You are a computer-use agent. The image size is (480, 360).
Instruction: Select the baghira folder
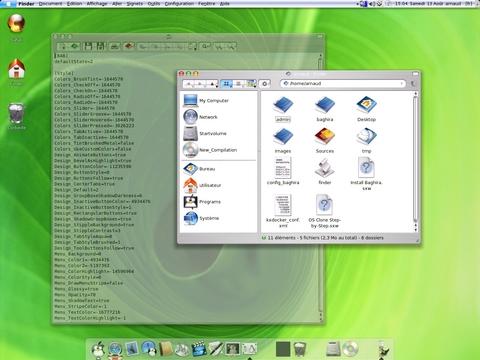(325, 109)
